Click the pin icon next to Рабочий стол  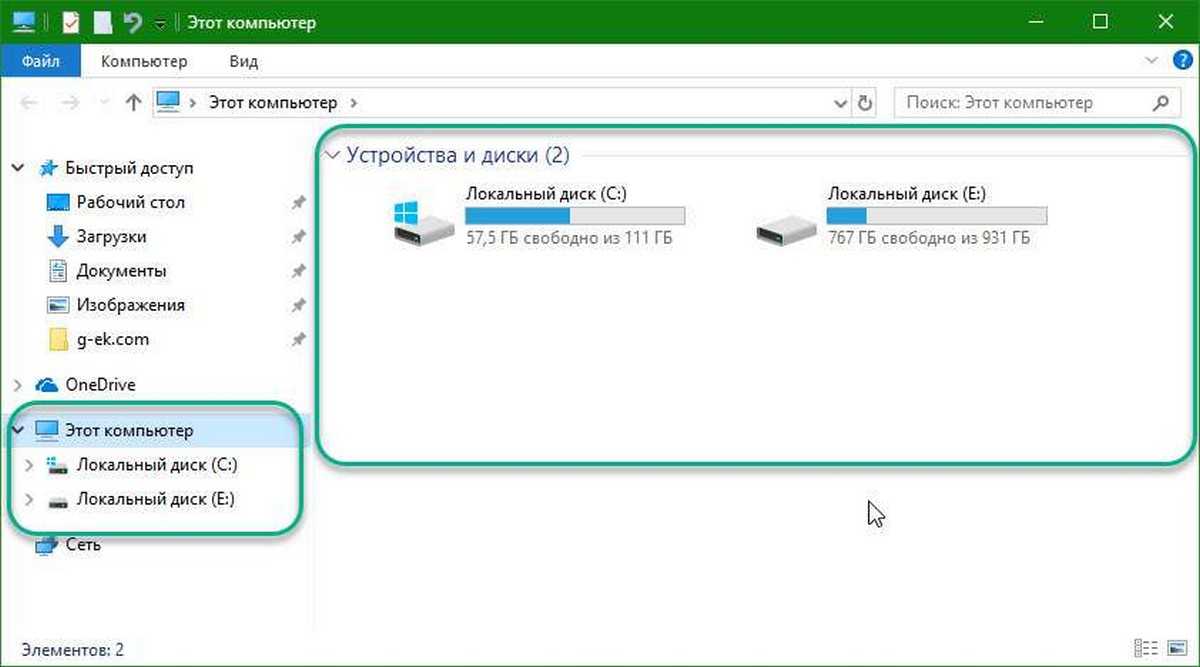click(x=297, y=203)
